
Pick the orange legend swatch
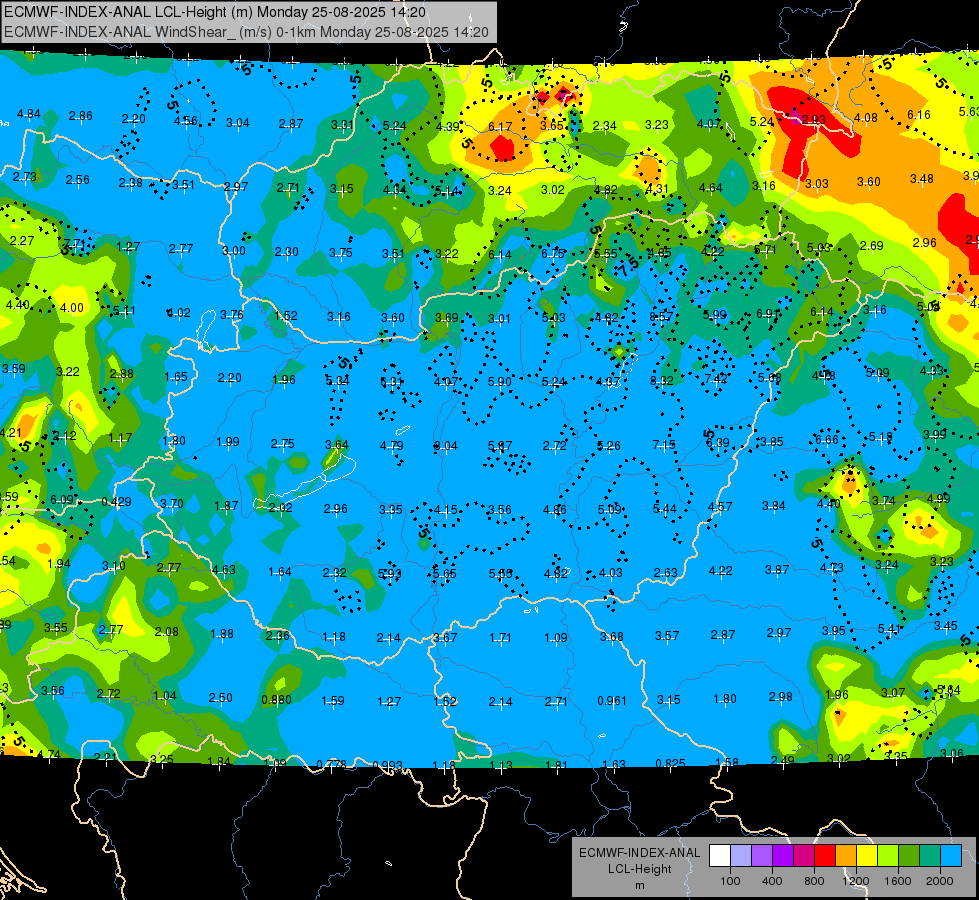coord(846,856)
